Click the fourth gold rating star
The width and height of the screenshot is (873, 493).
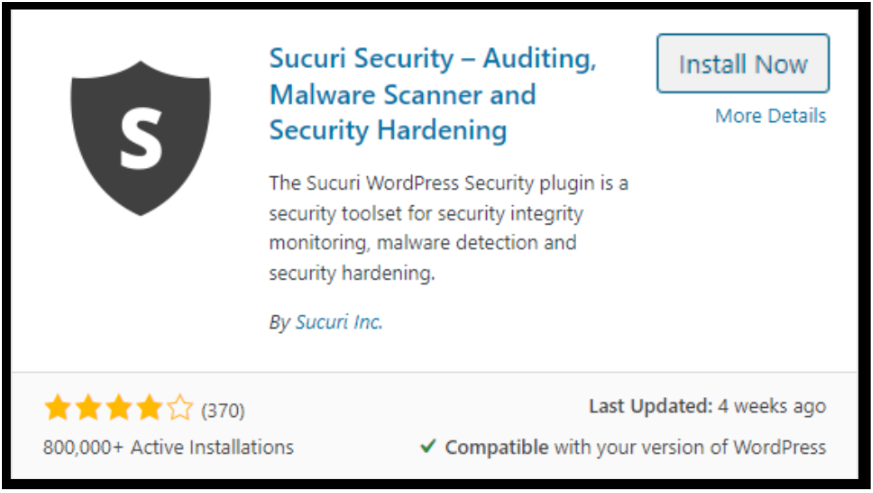[x=149, y=408]
